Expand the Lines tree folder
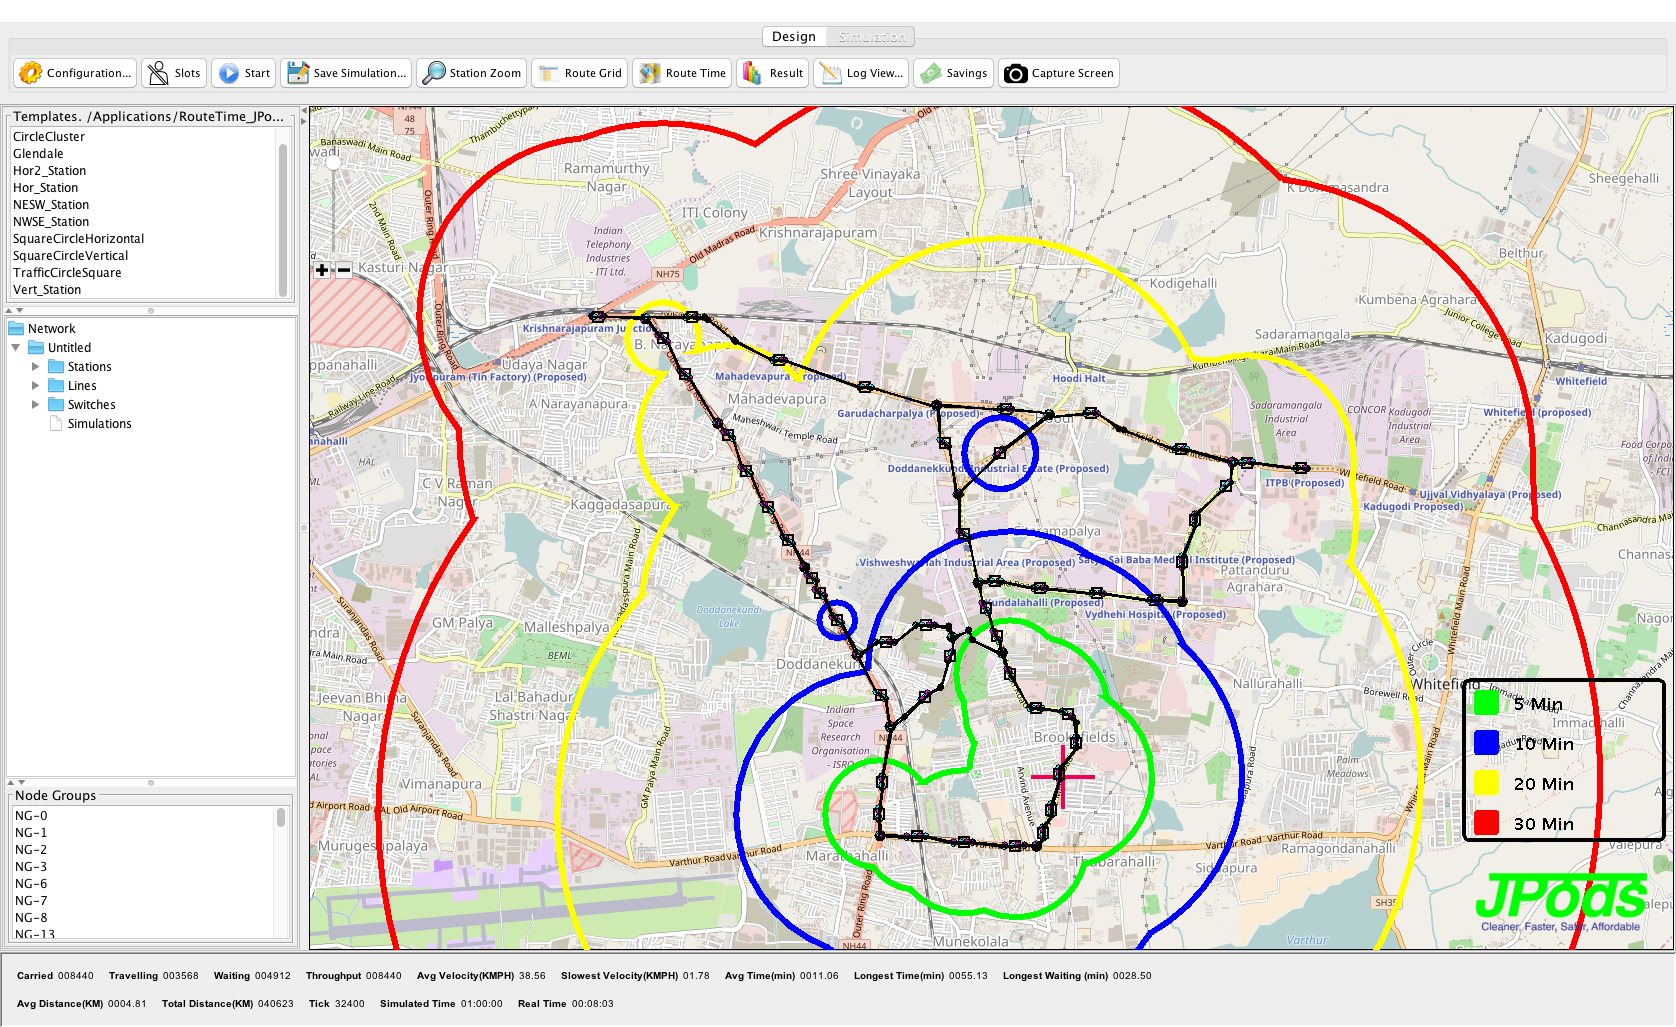The height and width of the screenshot is (1027, 1676). [x=36, y=386]
